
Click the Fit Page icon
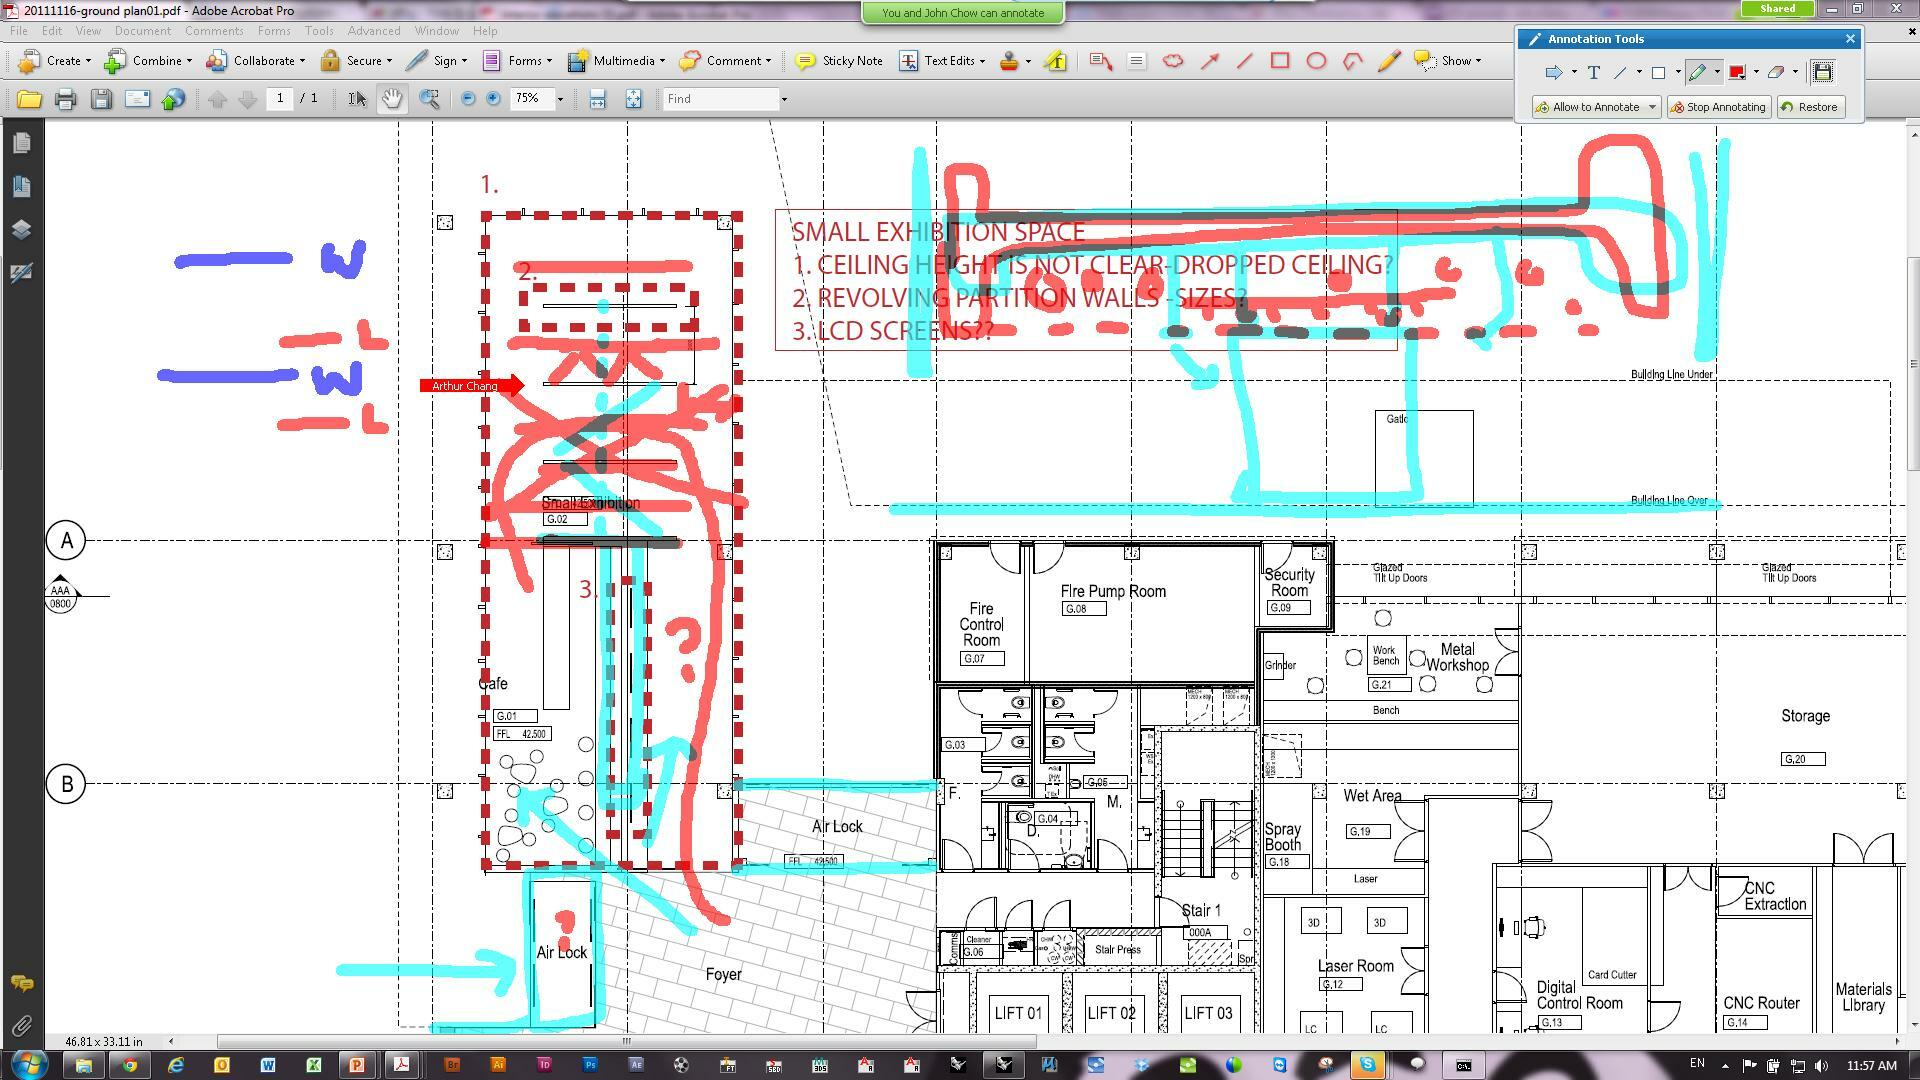[x=633, y=99]
